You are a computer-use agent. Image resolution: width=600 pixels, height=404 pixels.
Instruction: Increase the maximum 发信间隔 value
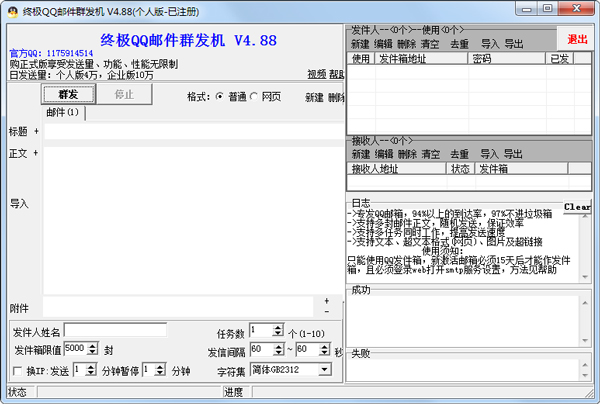pos(324,346)
